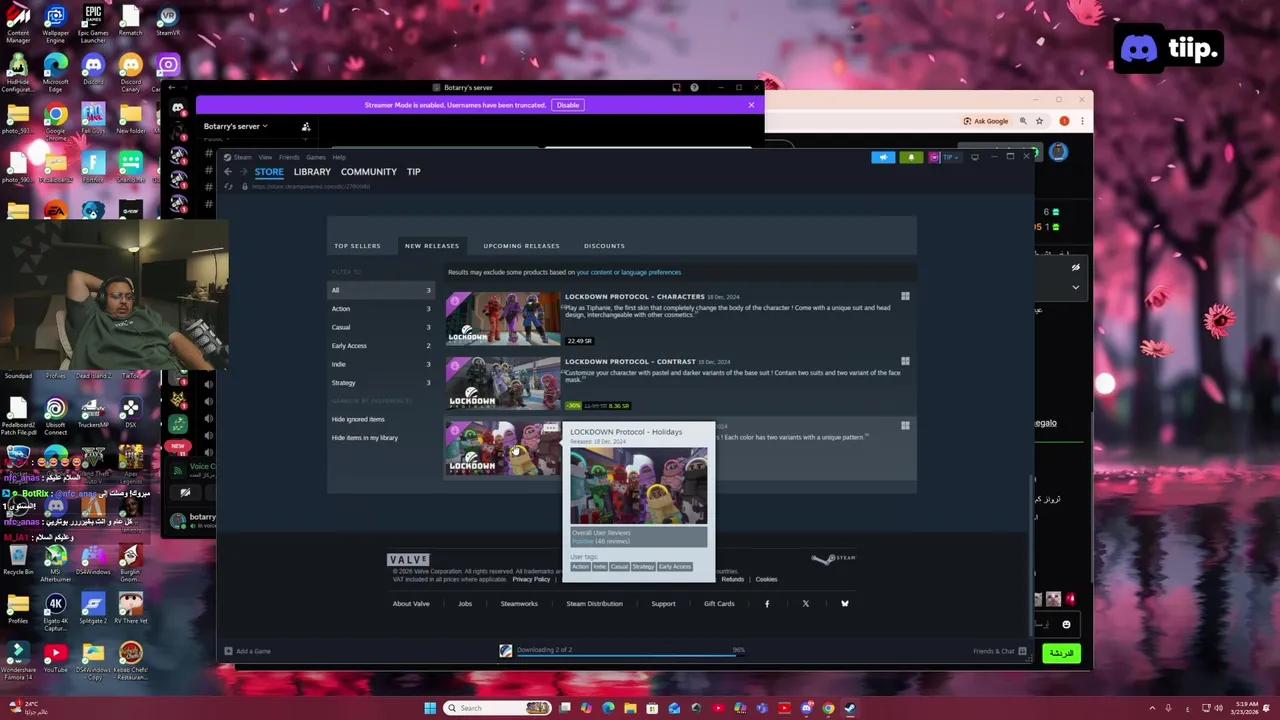
Task: Open Lockdown Protocol - Contrast title
Action: point(630,361)
